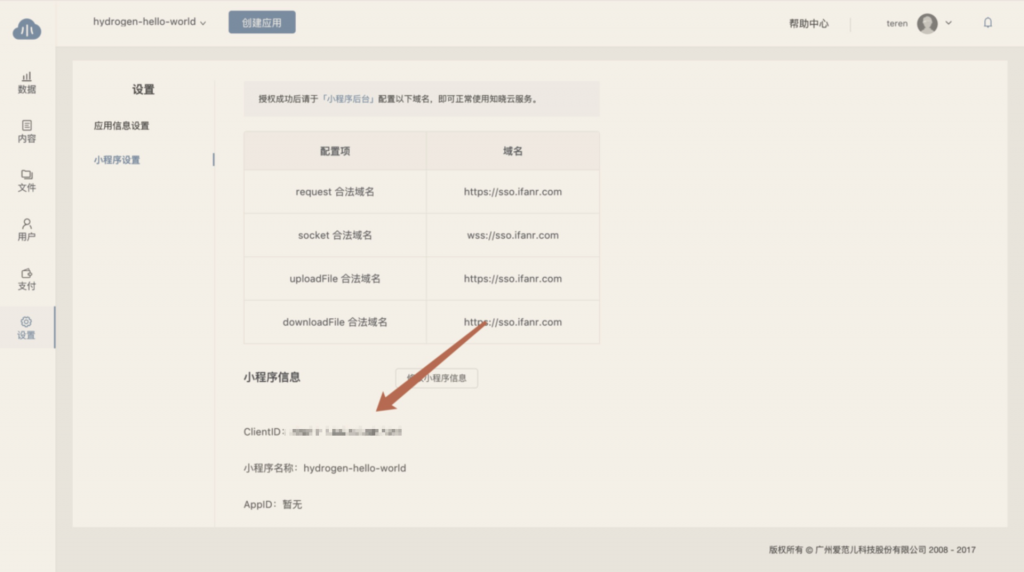Open the 帮助中心 help center link
Viewport: 1024px width, 572px height.
point(808,23)
